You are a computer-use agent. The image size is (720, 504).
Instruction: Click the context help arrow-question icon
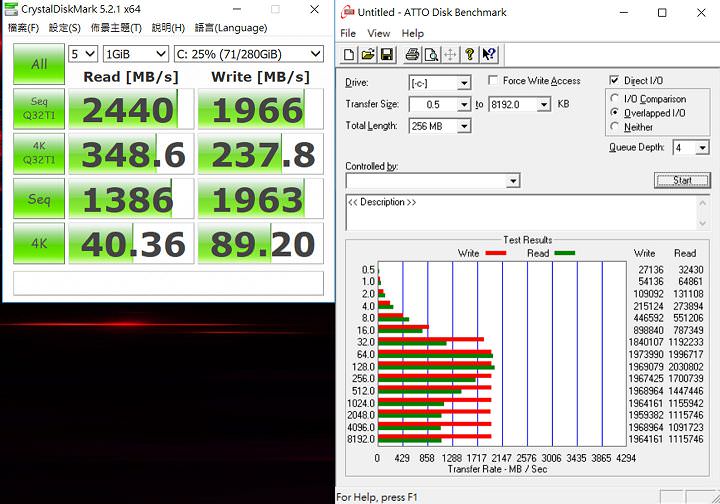489,54
